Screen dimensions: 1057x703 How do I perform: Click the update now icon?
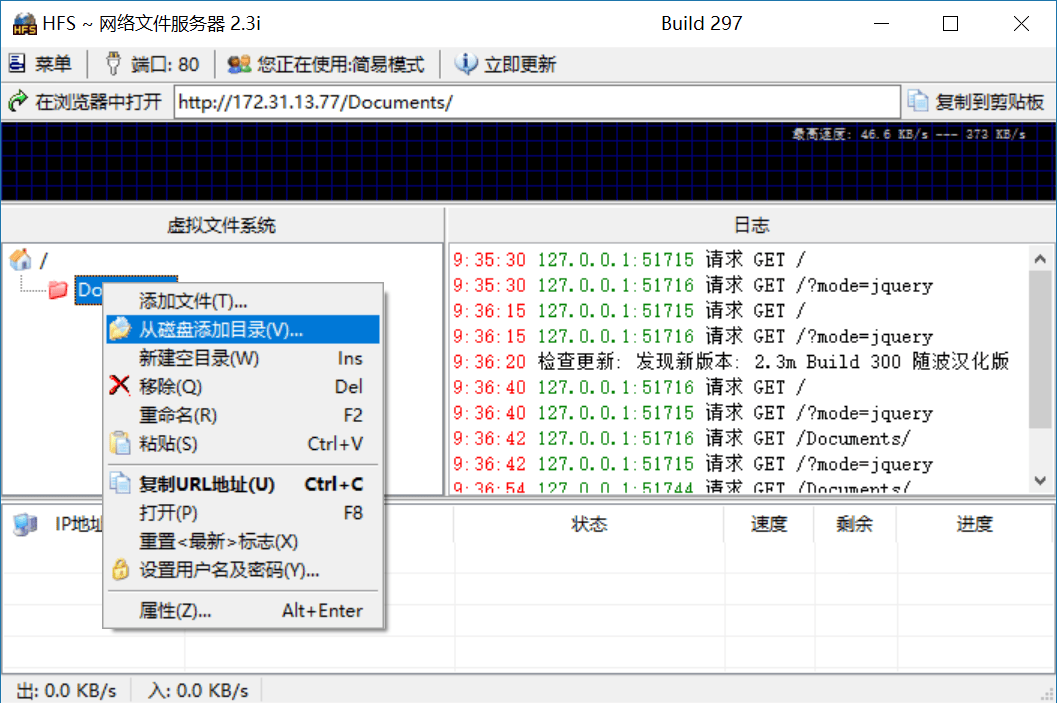click(x=466, y=64)
